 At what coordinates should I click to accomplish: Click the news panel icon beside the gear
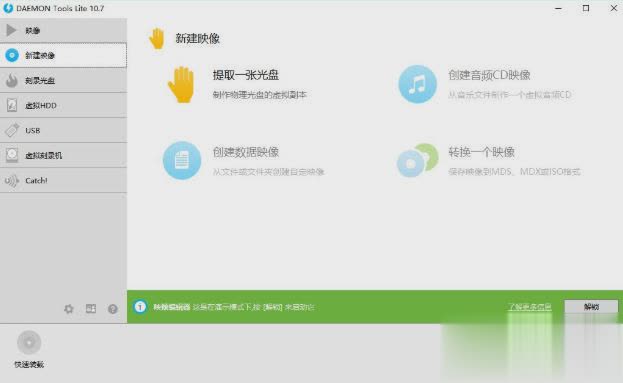[x=91, y=309]
